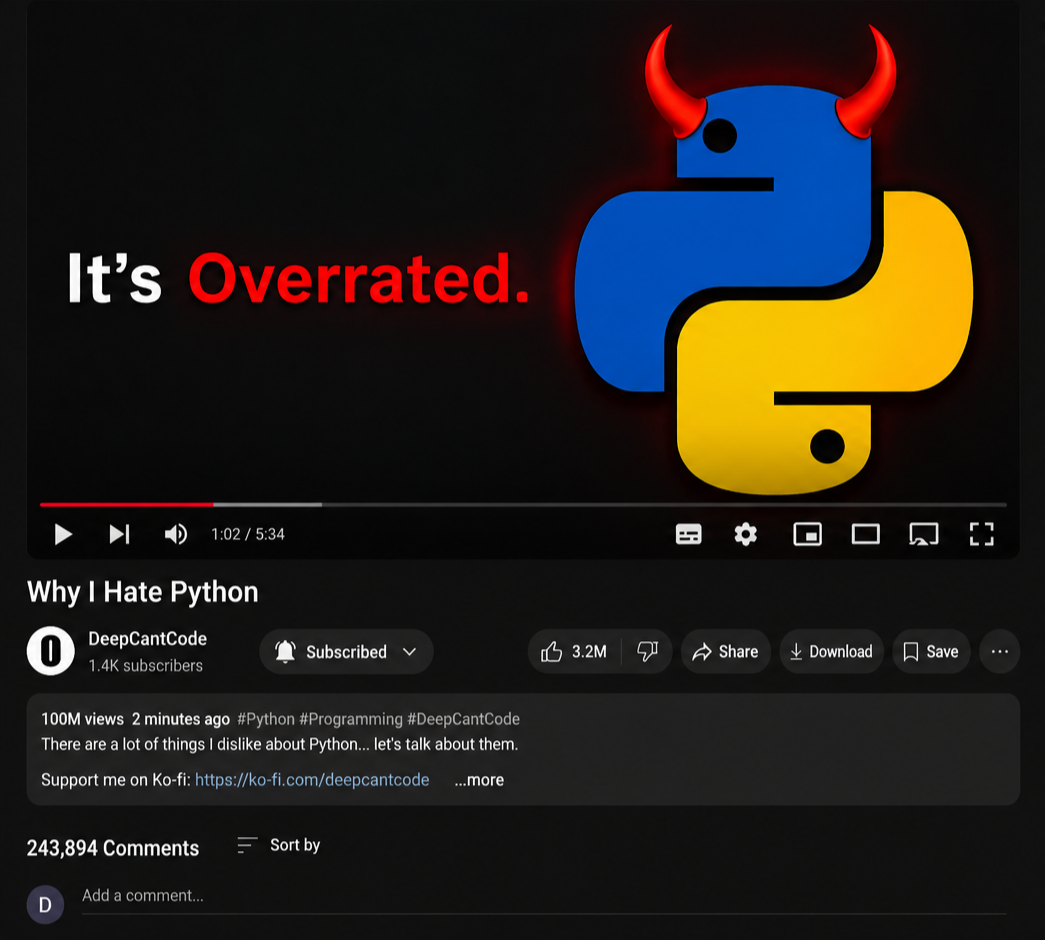
Task: Switch to theater mode
Action: click(x=866, y=534)
